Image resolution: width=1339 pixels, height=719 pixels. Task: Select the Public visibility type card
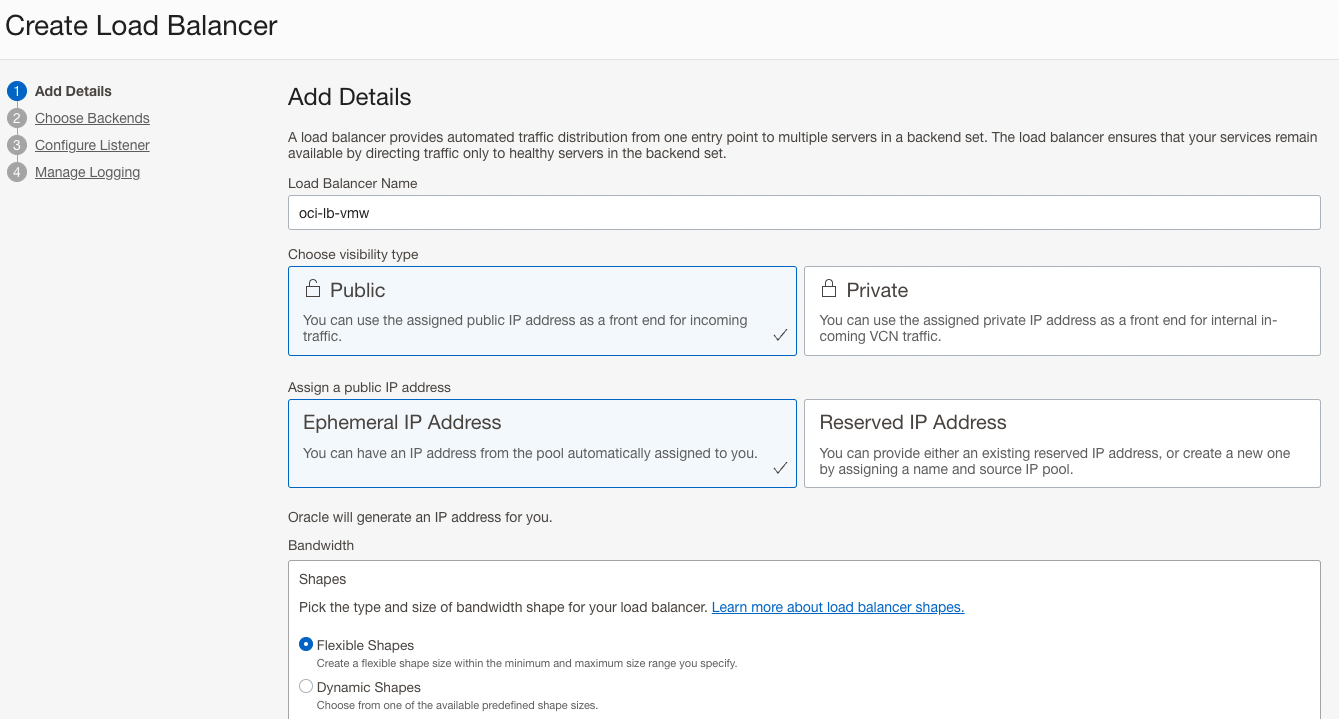pos(542,310)
